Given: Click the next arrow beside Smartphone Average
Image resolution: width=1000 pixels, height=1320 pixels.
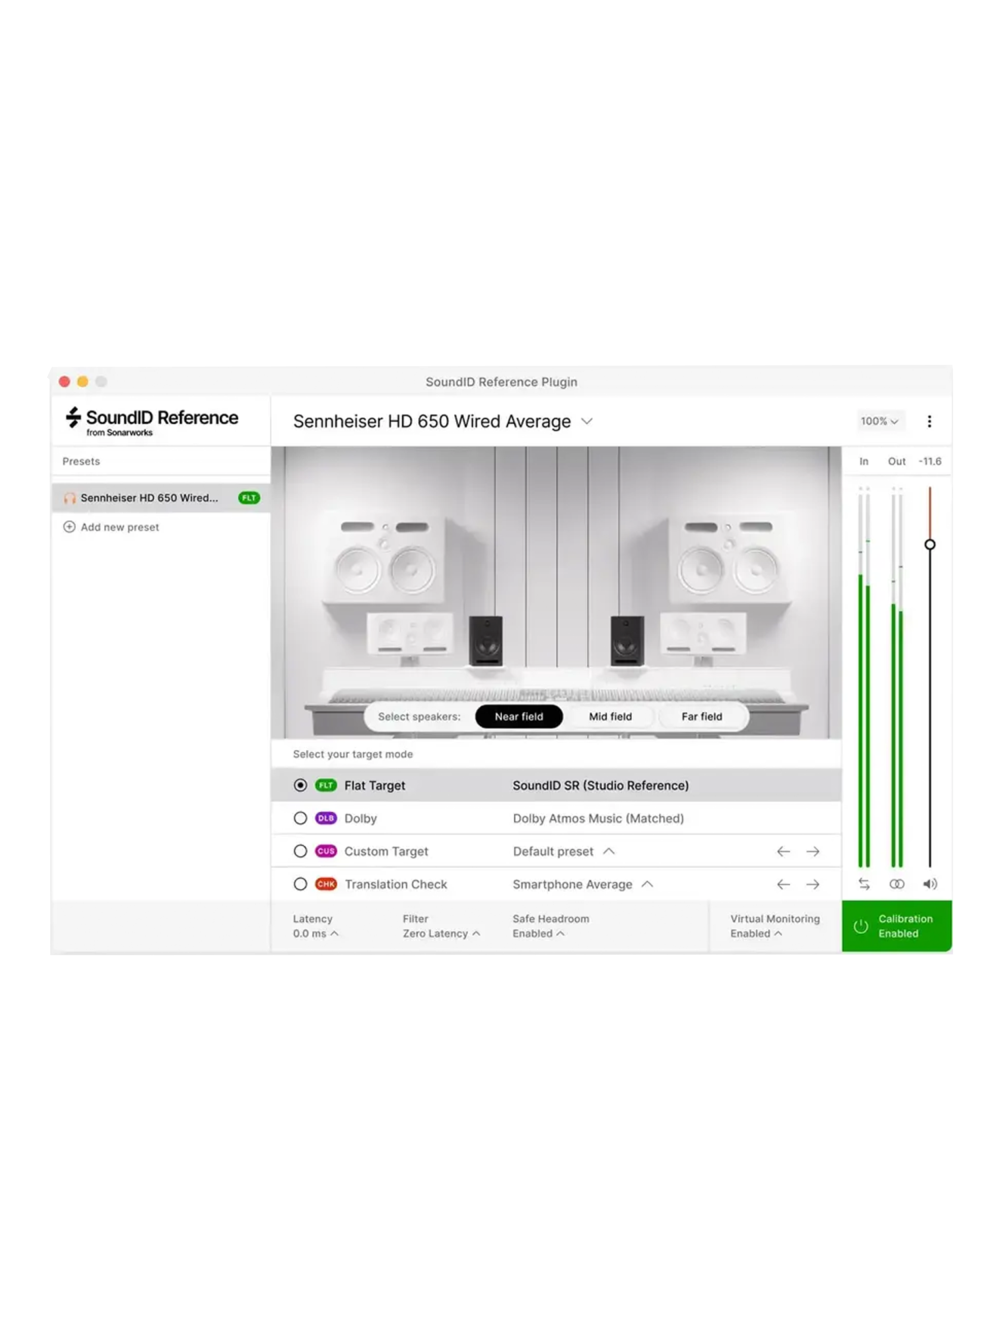Looking at the screenshot, I should point(813,884).
